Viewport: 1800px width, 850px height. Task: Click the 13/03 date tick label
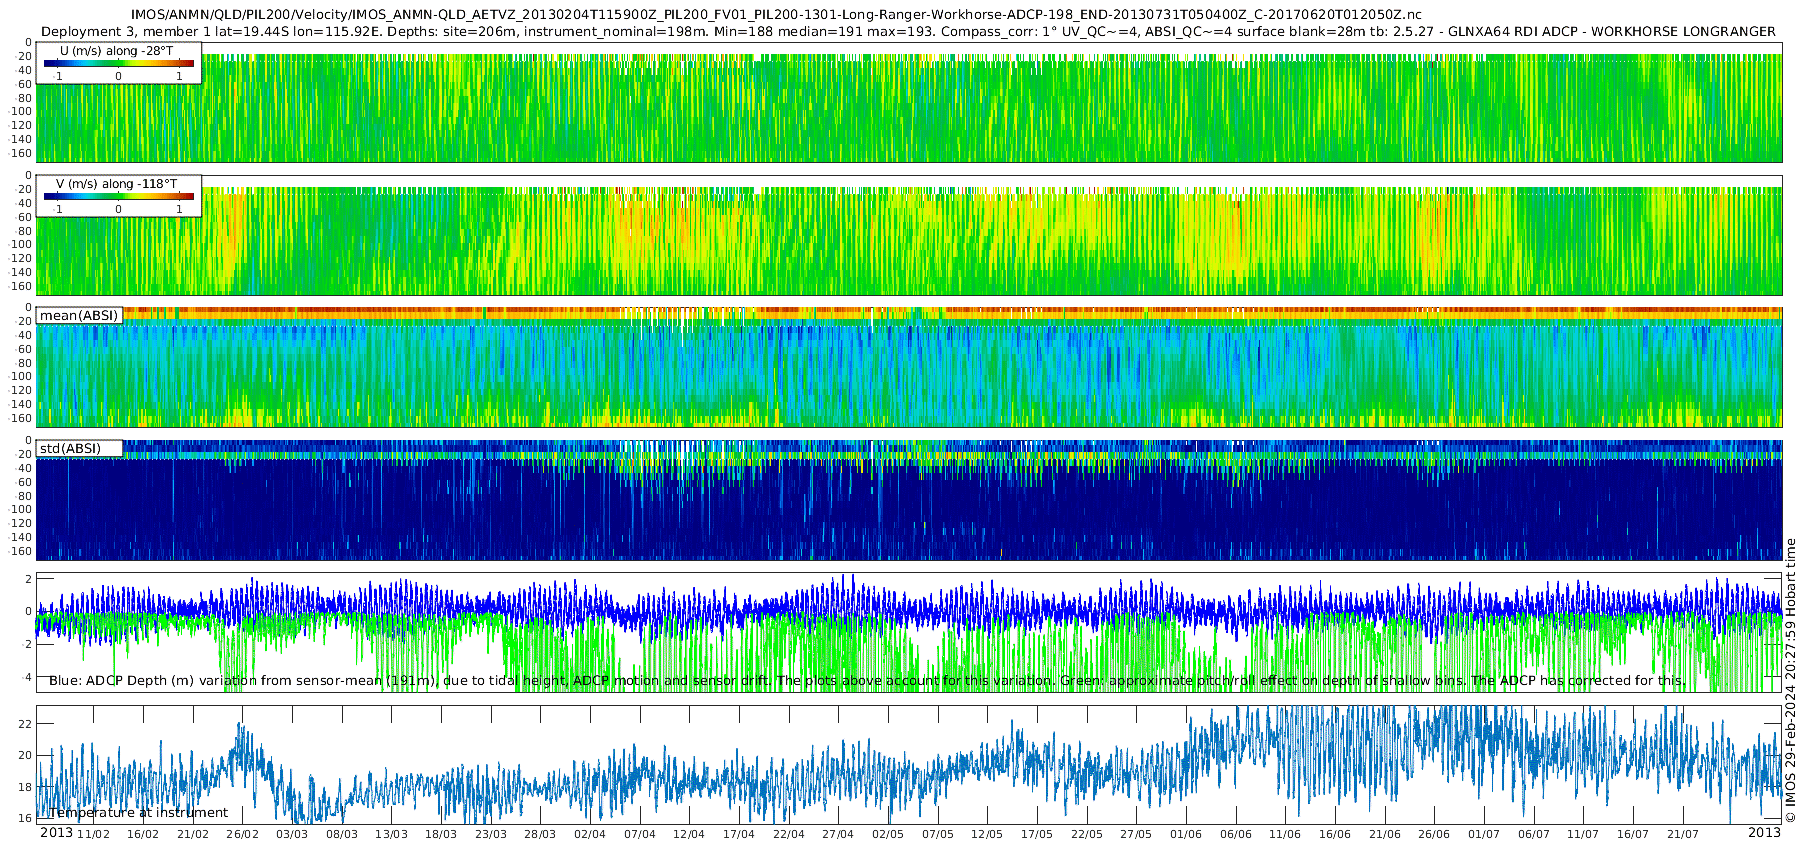pos(392,834)
